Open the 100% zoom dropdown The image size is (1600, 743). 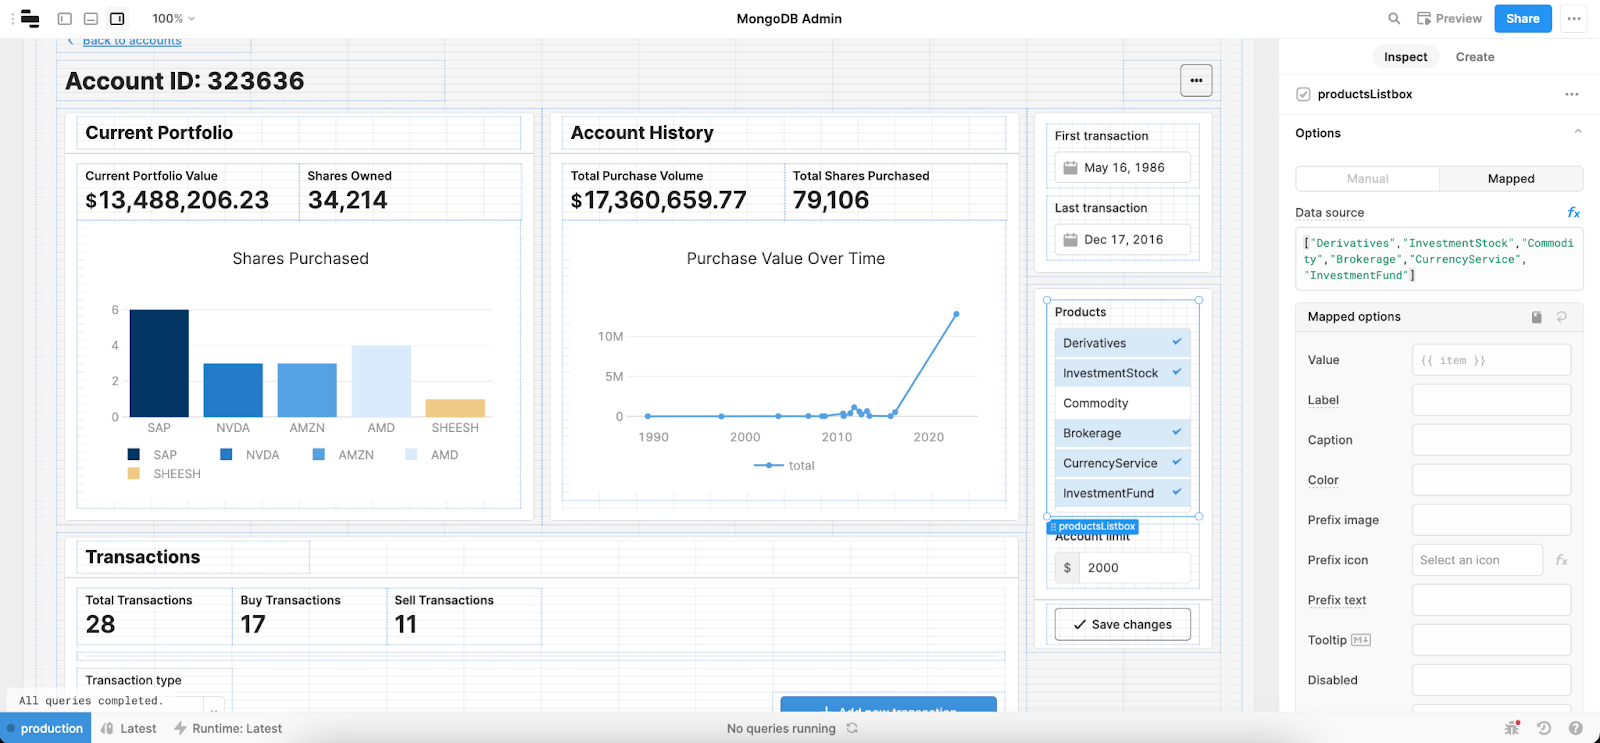(174, 18)
